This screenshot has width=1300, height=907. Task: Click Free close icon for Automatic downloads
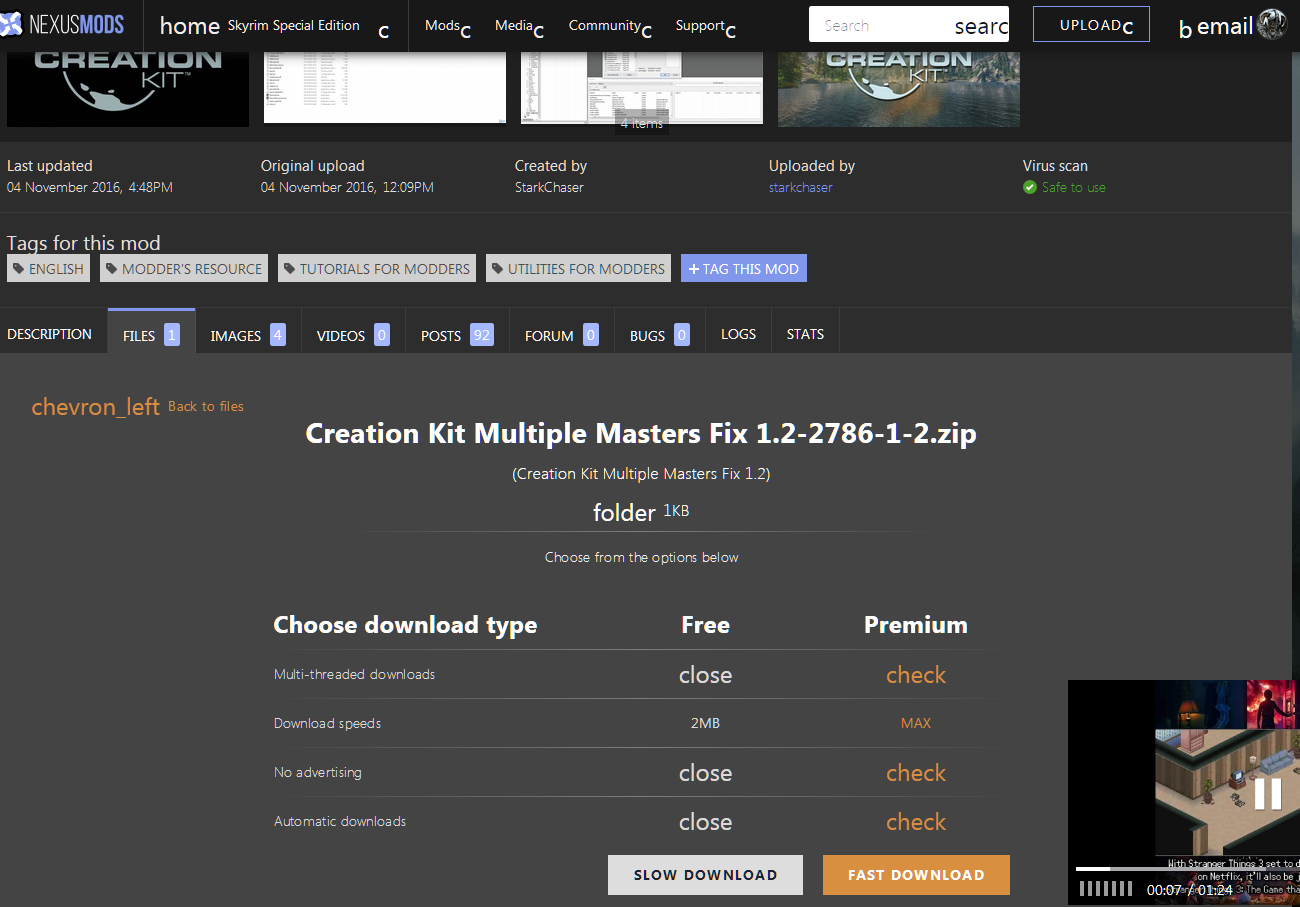705,822
